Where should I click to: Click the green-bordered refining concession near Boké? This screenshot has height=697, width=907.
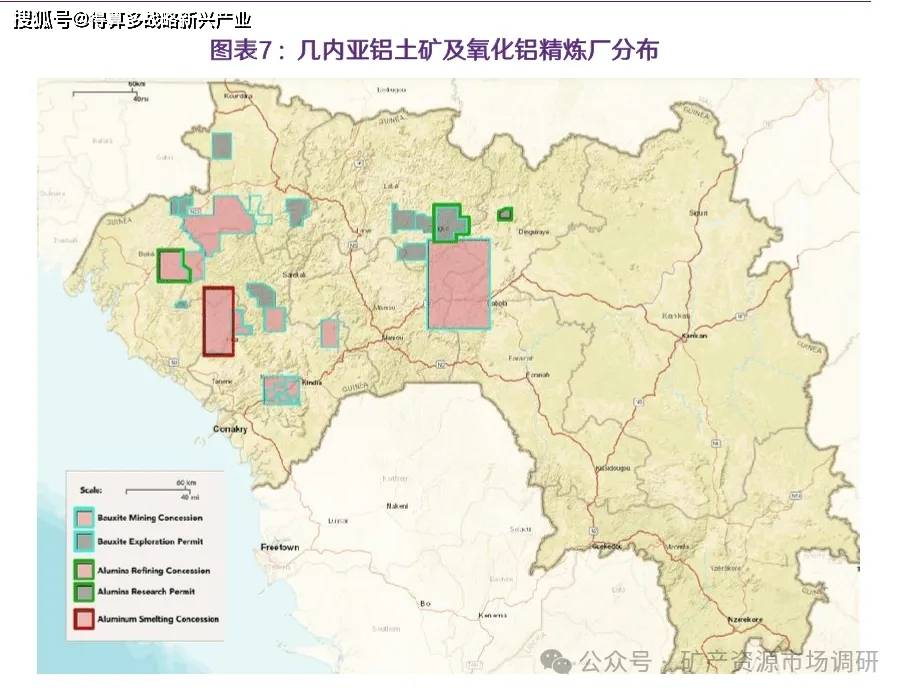pyautogui.click(x=173, y=265)
